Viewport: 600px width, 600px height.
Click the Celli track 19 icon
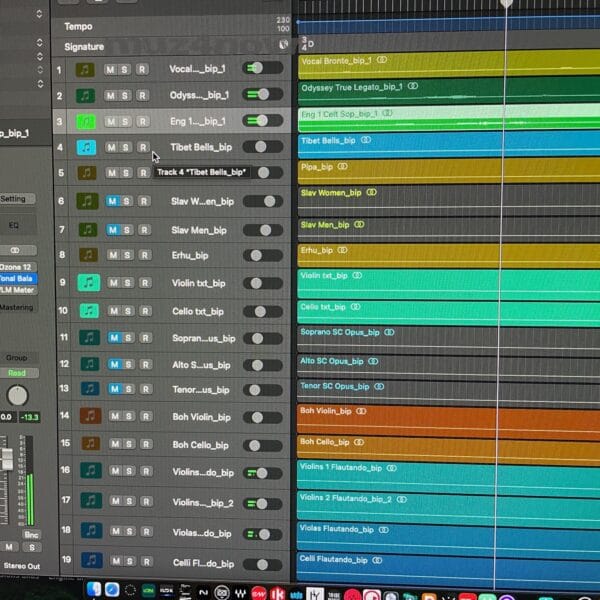[x=92, y=561]
